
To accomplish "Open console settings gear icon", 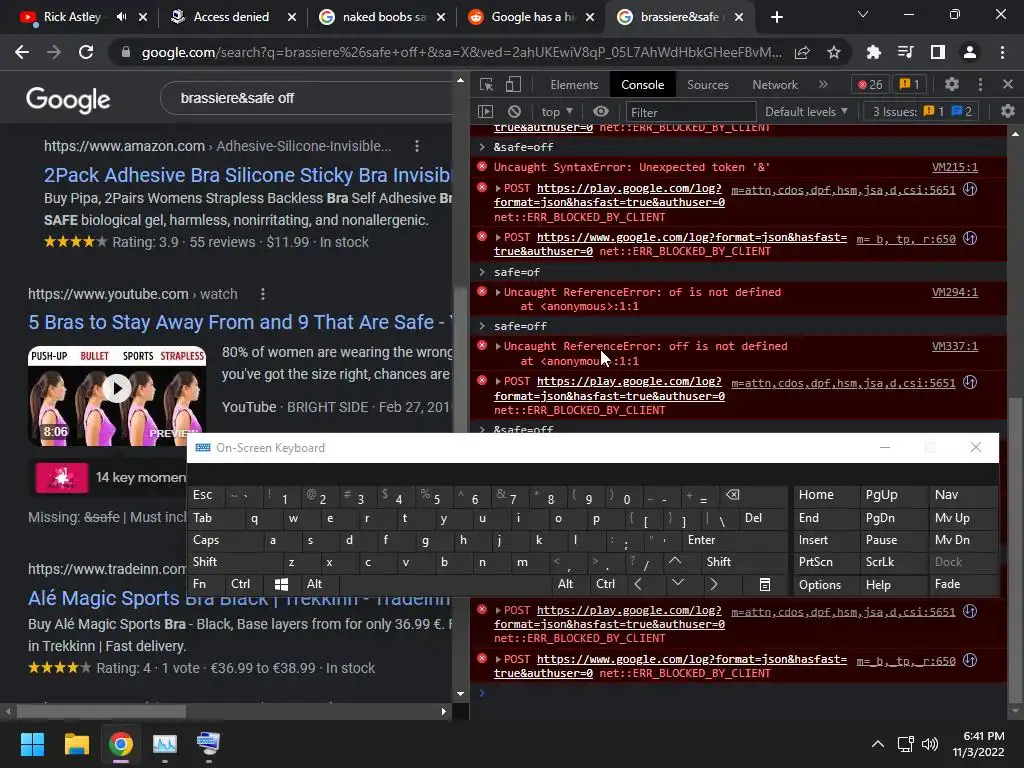I will tap(1008, 112).
